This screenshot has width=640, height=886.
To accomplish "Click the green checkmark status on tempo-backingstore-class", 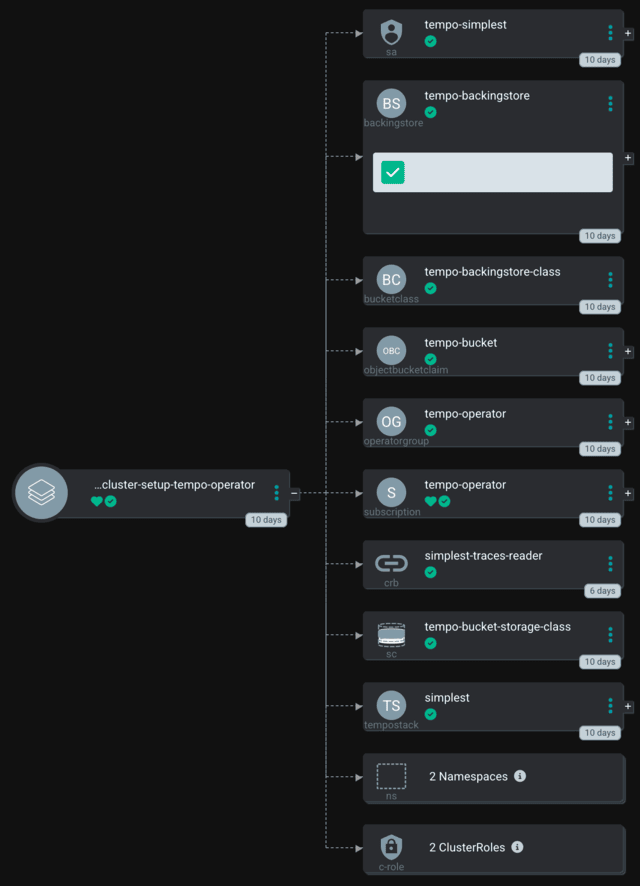I will point(430,288).
